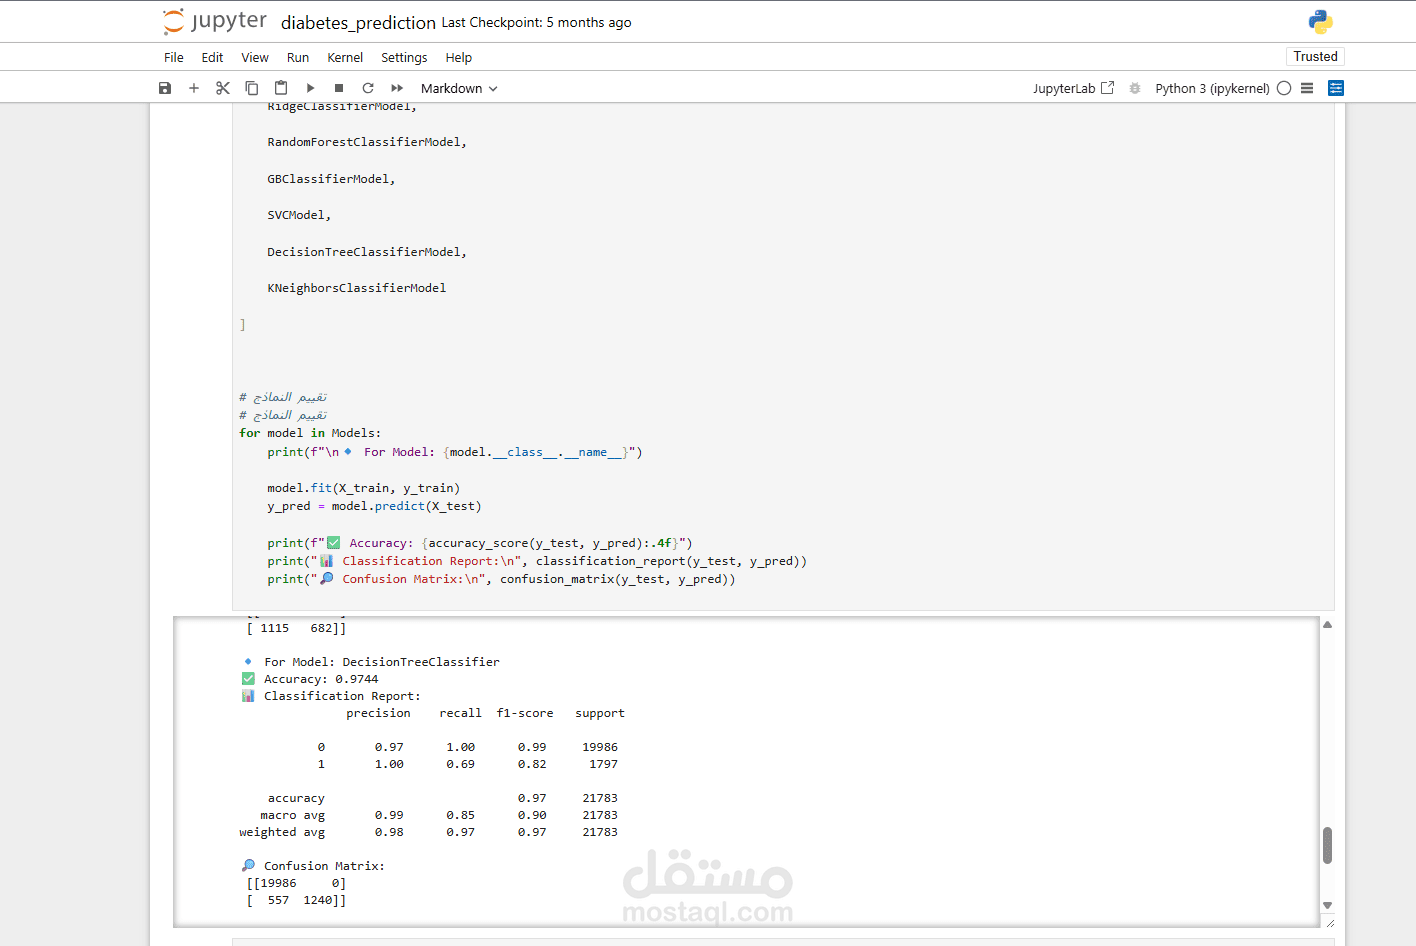The height and width of the screenshot is (946, 1416).
Task: Click the 'support' column header in output
Action: point(600,713)
